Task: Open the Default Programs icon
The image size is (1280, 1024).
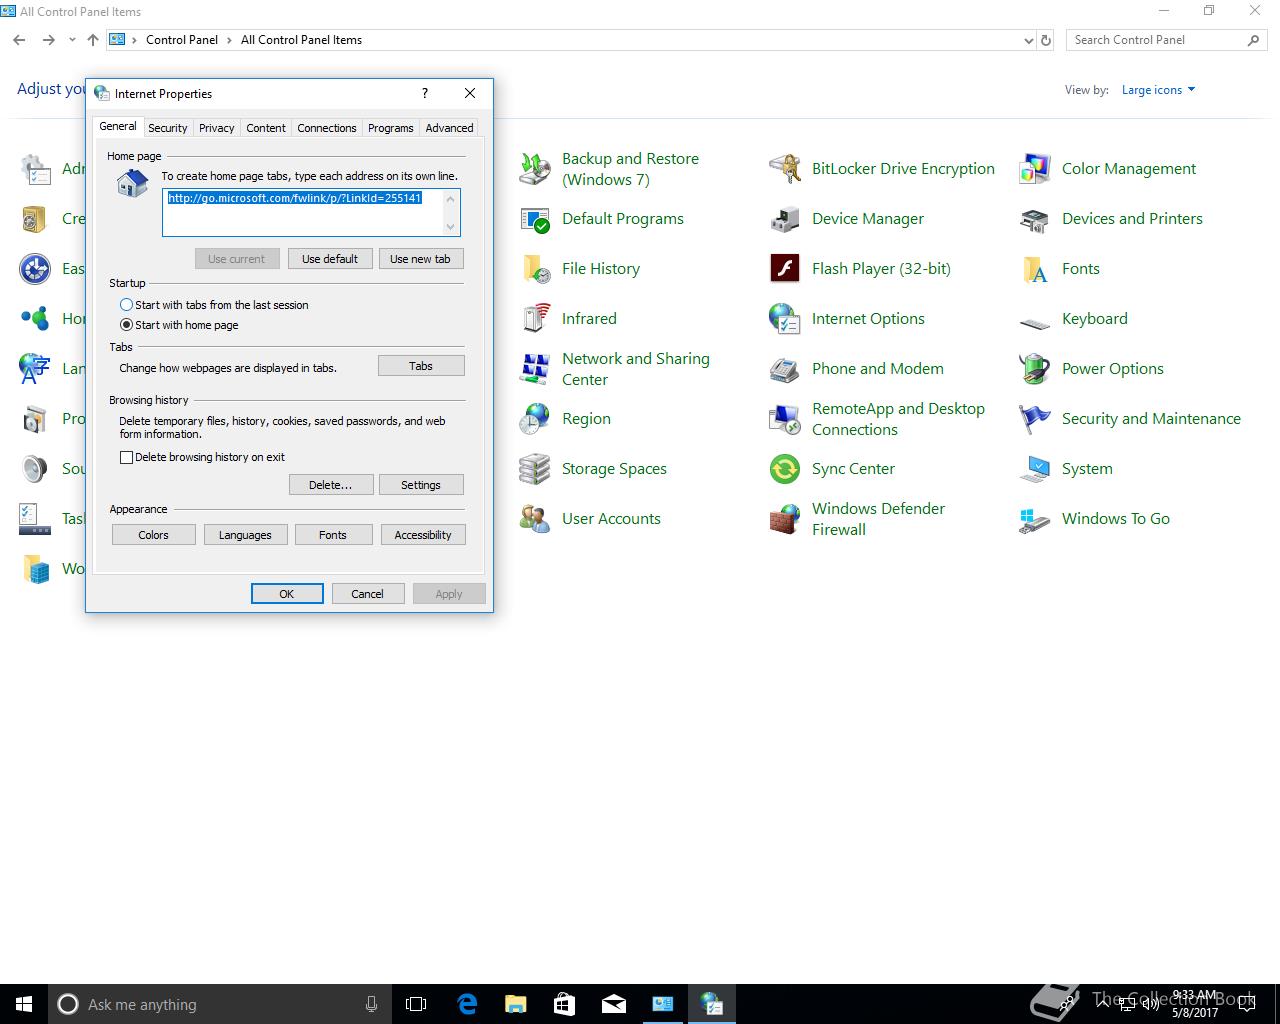Action: [535, 219]
